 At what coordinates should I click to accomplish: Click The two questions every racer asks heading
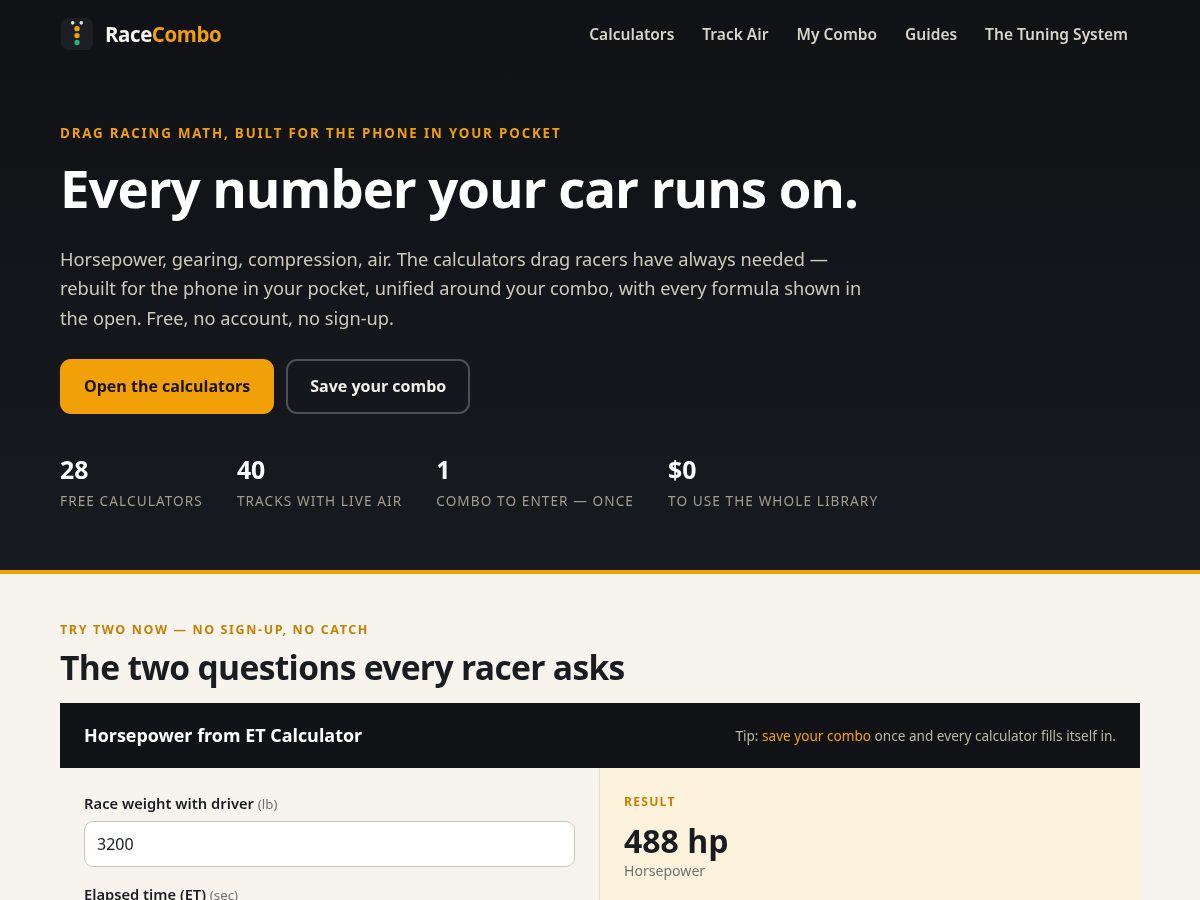[342, 668]
